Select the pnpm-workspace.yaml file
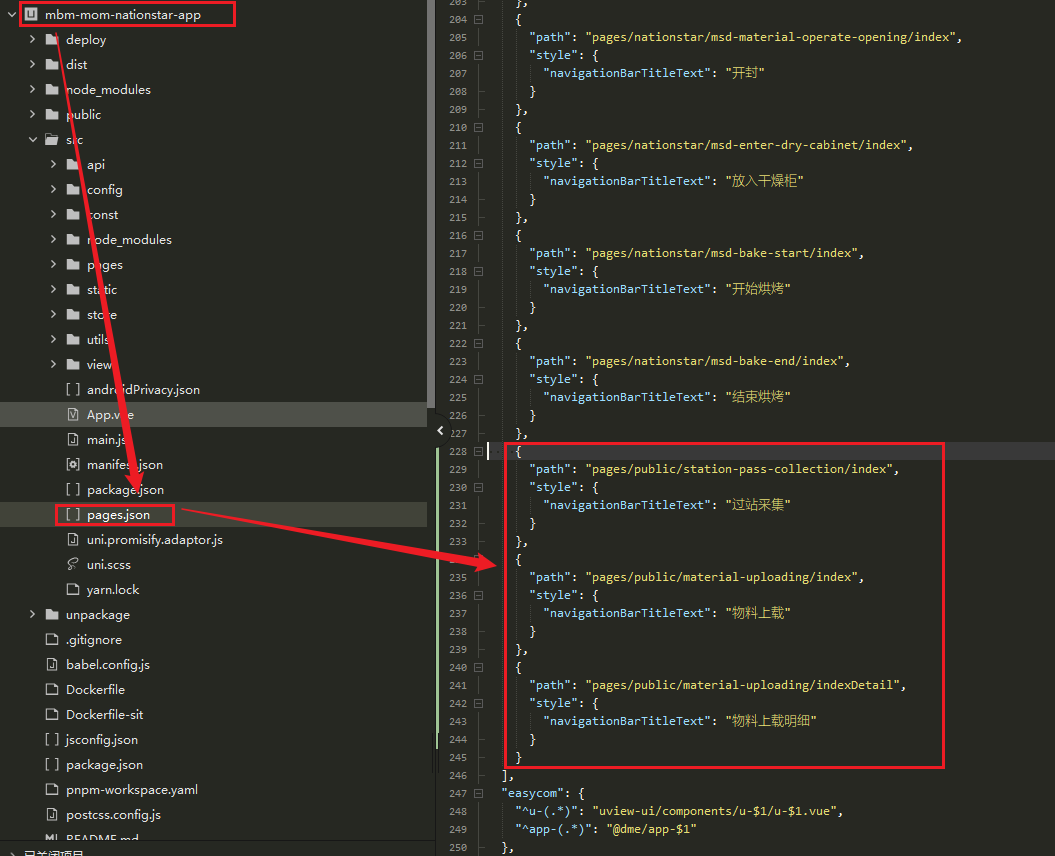The height and width of the screenshot is (856, 1055). [132, 790]
